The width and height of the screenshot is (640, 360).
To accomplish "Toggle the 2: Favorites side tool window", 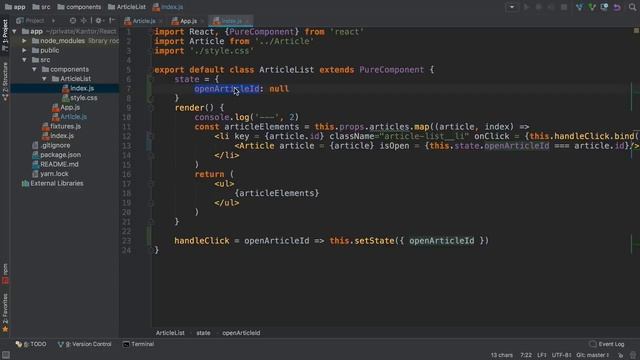I will click(5, 312).
